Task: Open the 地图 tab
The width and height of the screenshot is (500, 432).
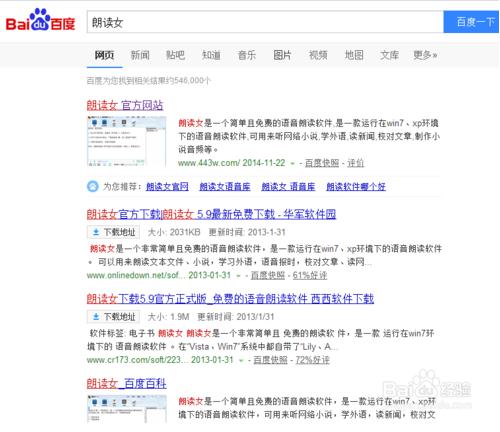Action: tap(354, 55)
